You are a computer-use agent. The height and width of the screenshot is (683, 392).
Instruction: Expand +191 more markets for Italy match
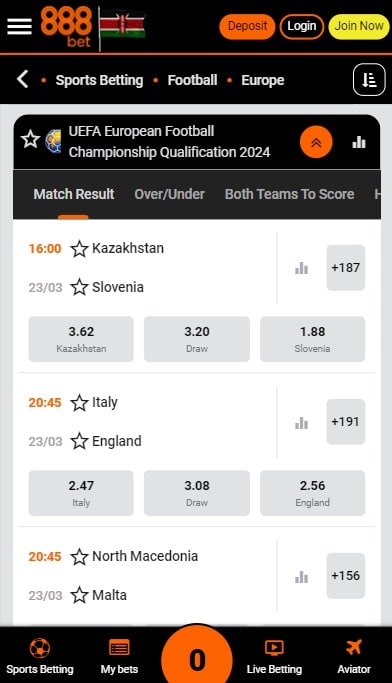[x=346, y=422]
